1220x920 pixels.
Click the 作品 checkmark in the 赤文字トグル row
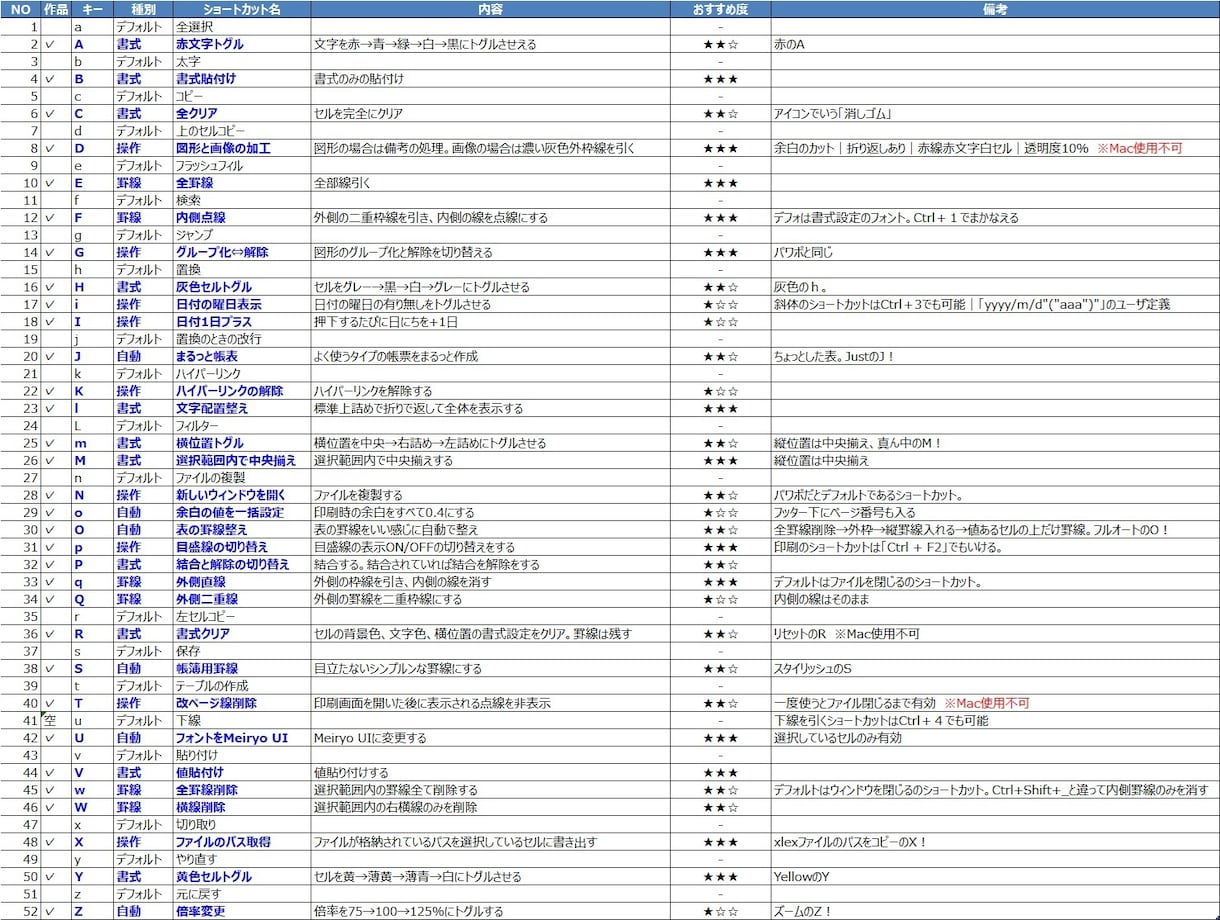[x=50, y=44]
